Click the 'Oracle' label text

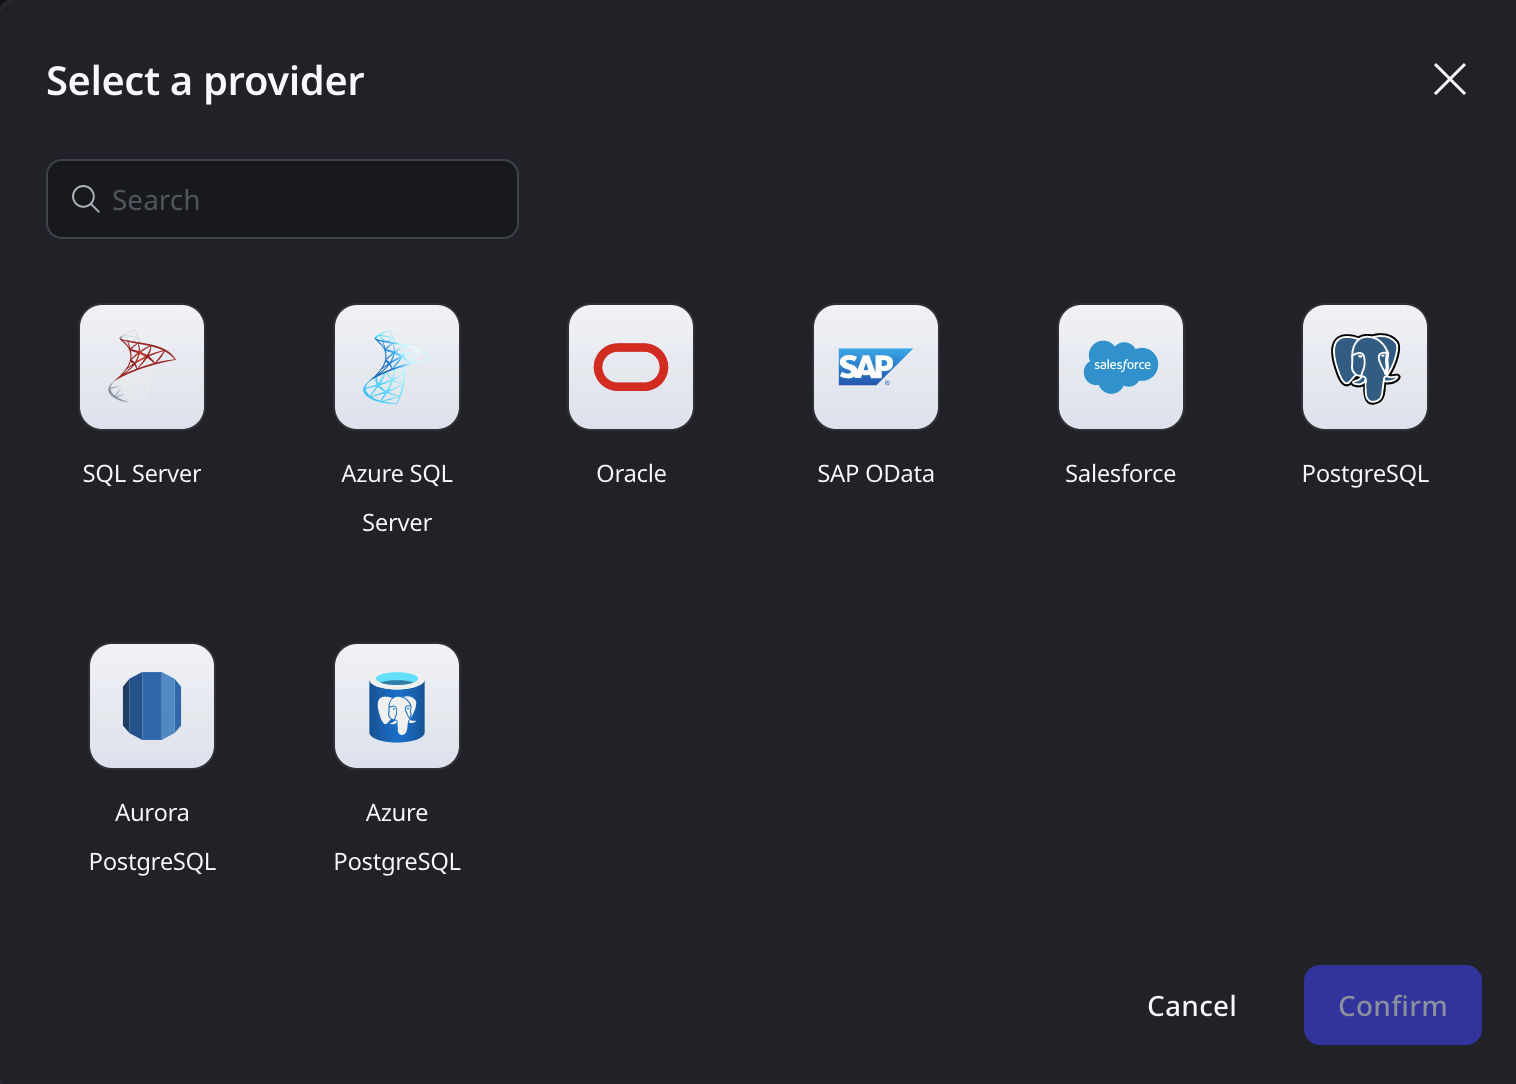point(631,473)
